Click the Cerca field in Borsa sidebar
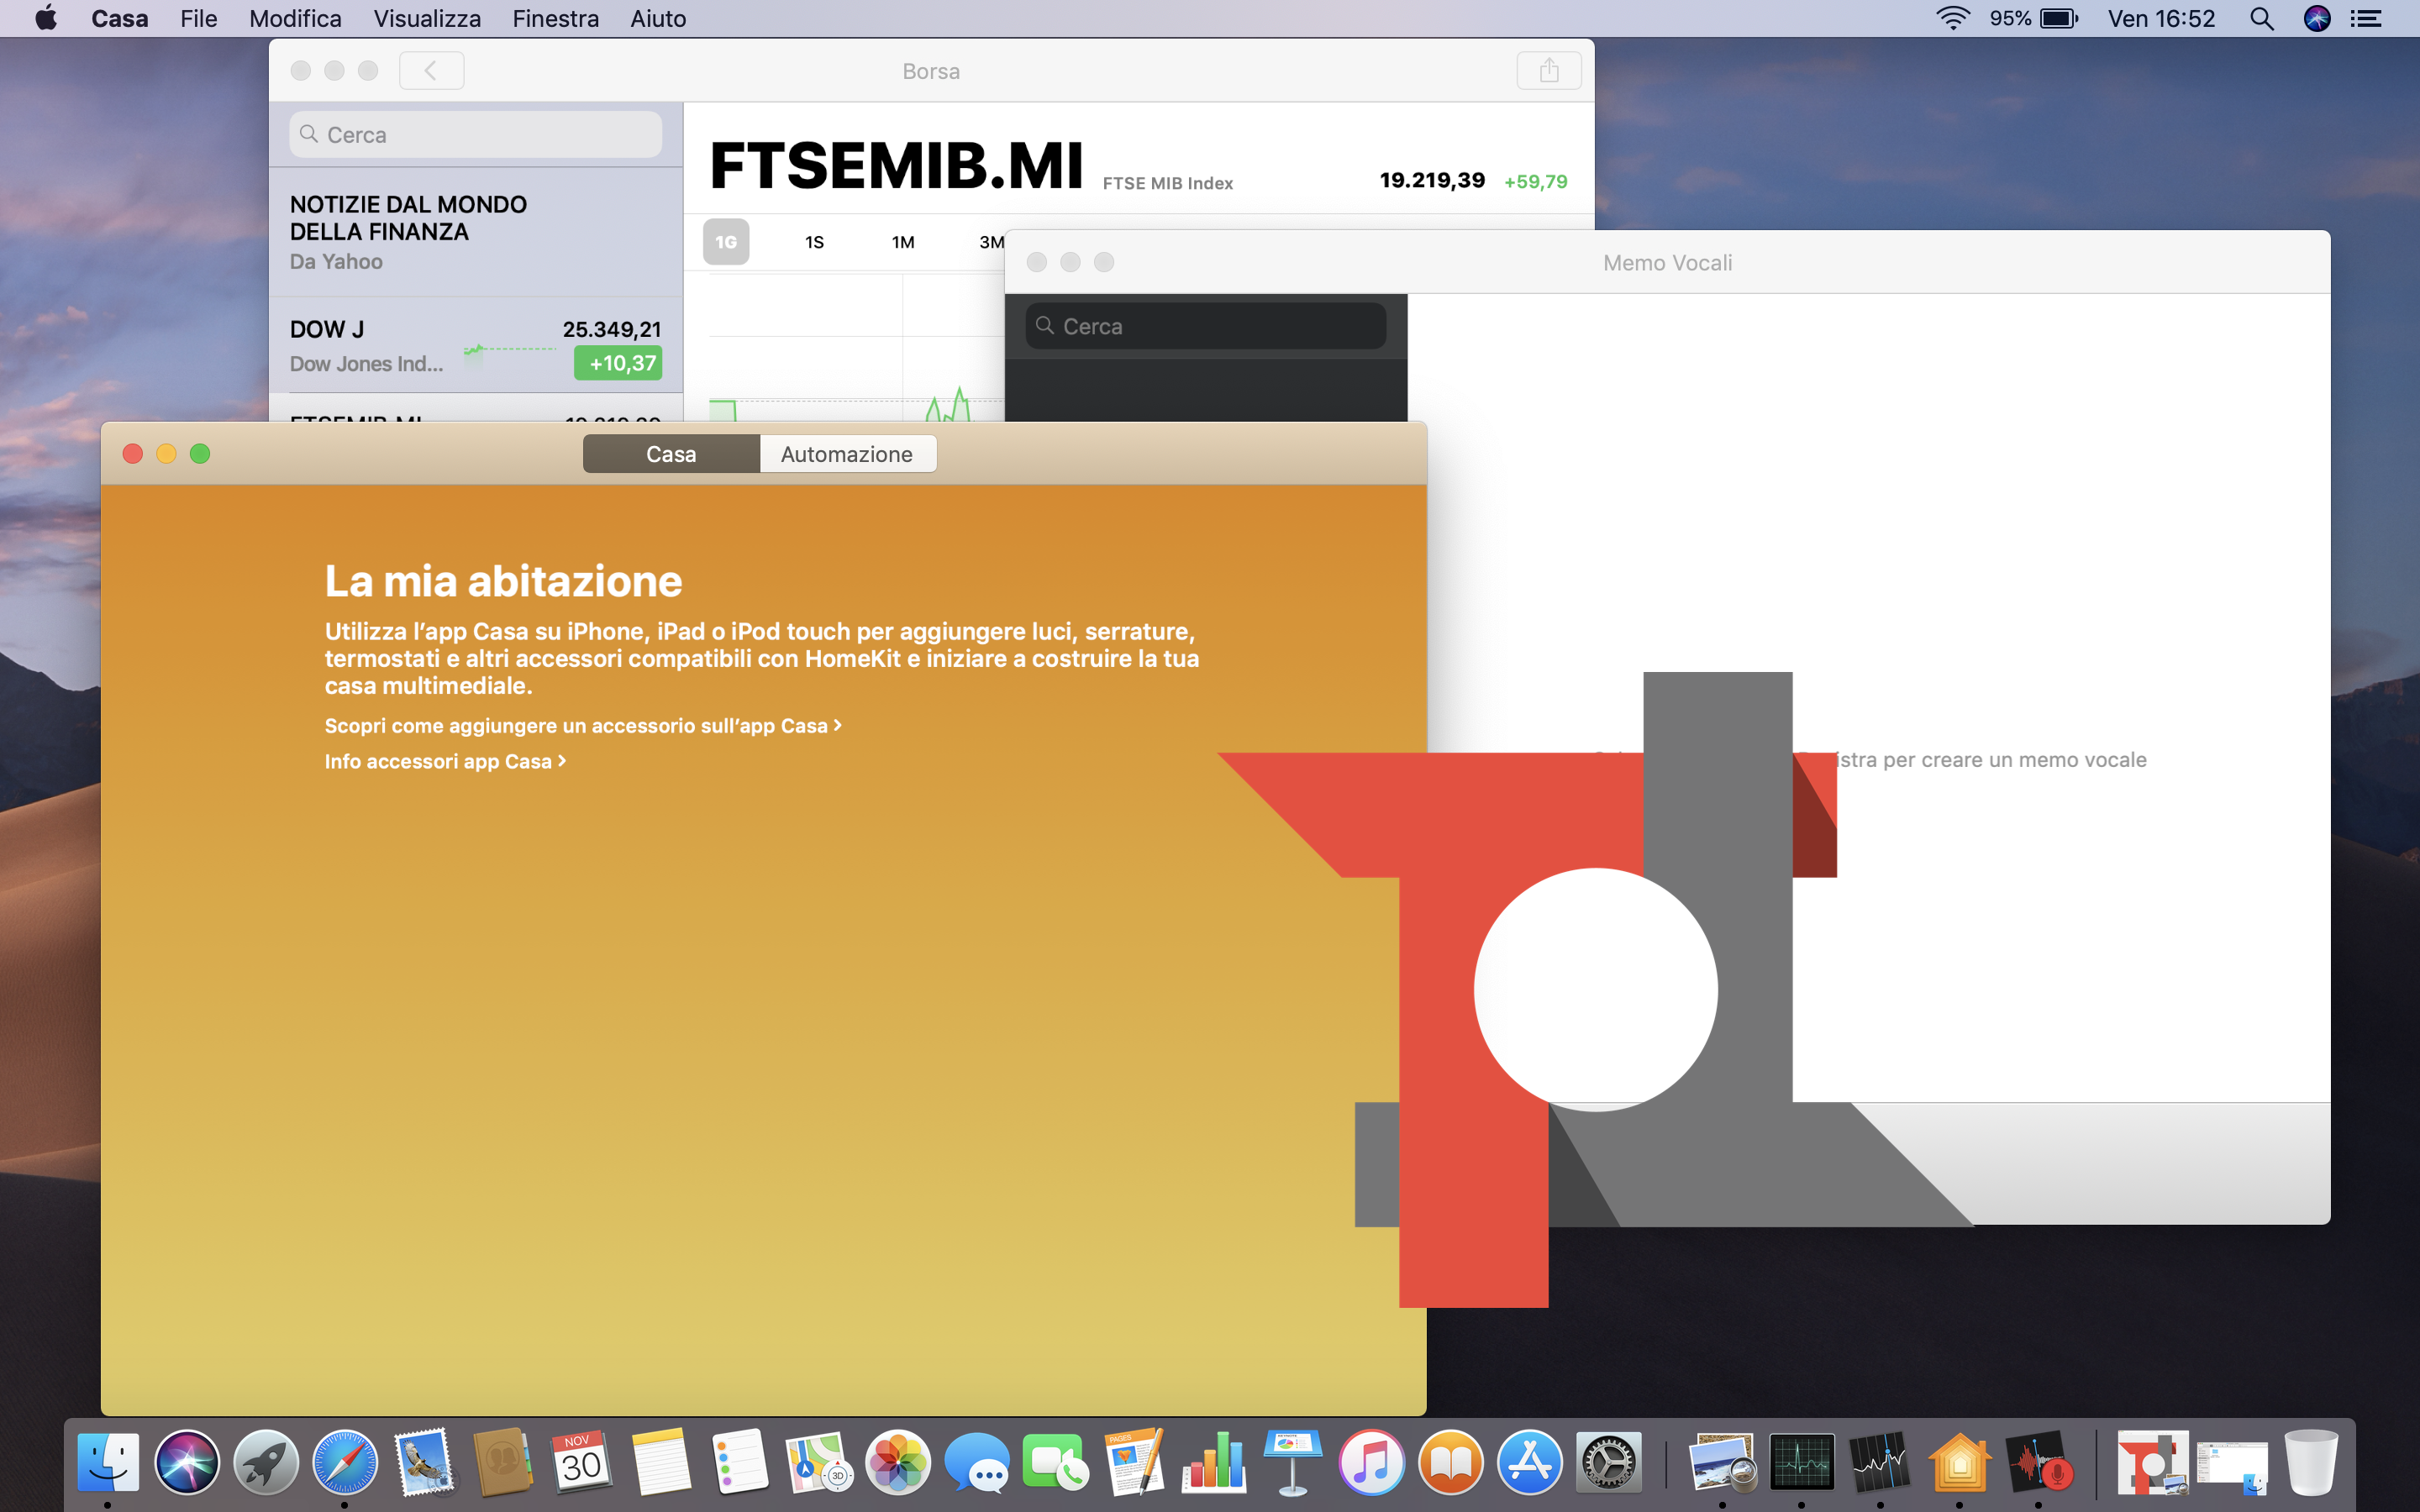The height and width of the screenshot is (1512, 2420). coord(476,135)
